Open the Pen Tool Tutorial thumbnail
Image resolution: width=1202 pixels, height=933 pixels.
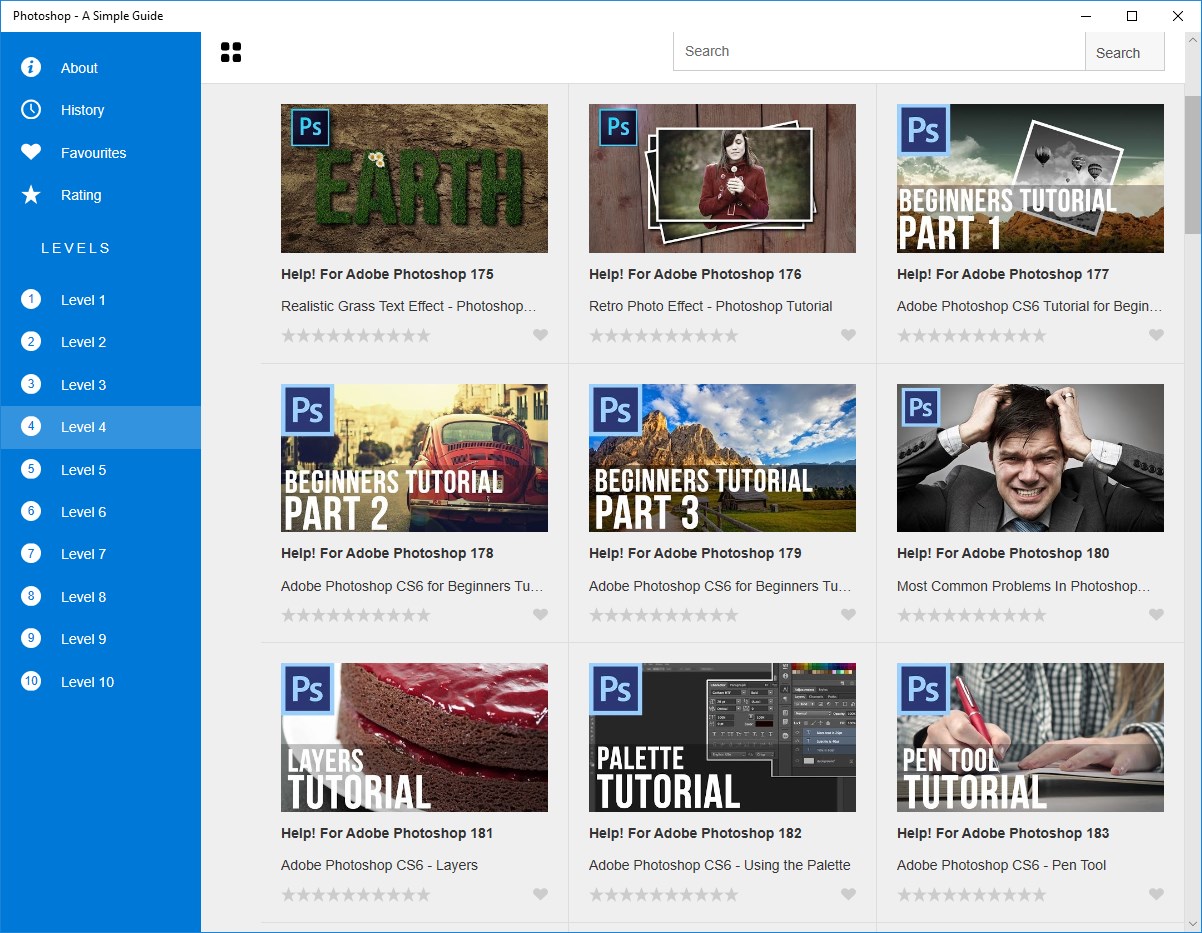tap(1030, 737)
